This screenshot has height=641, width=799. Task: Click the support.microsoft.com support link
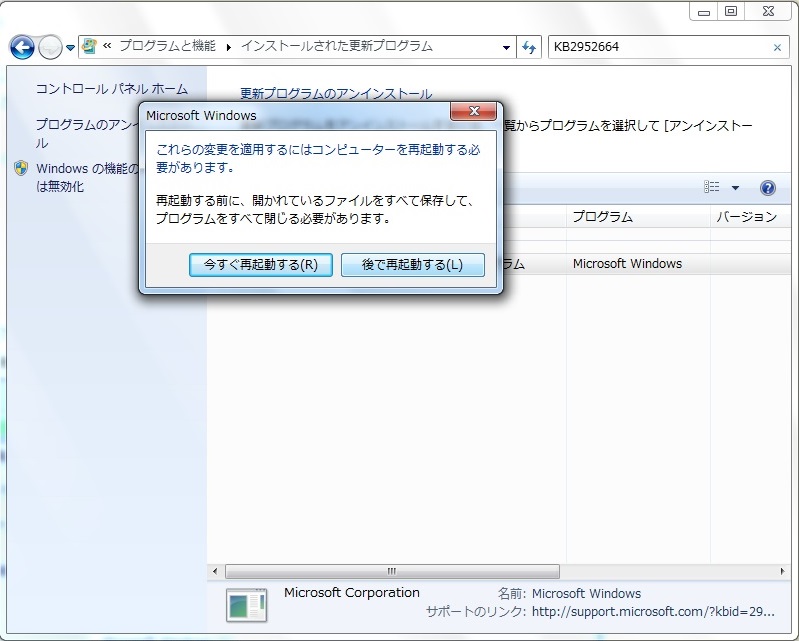point(653,611)
